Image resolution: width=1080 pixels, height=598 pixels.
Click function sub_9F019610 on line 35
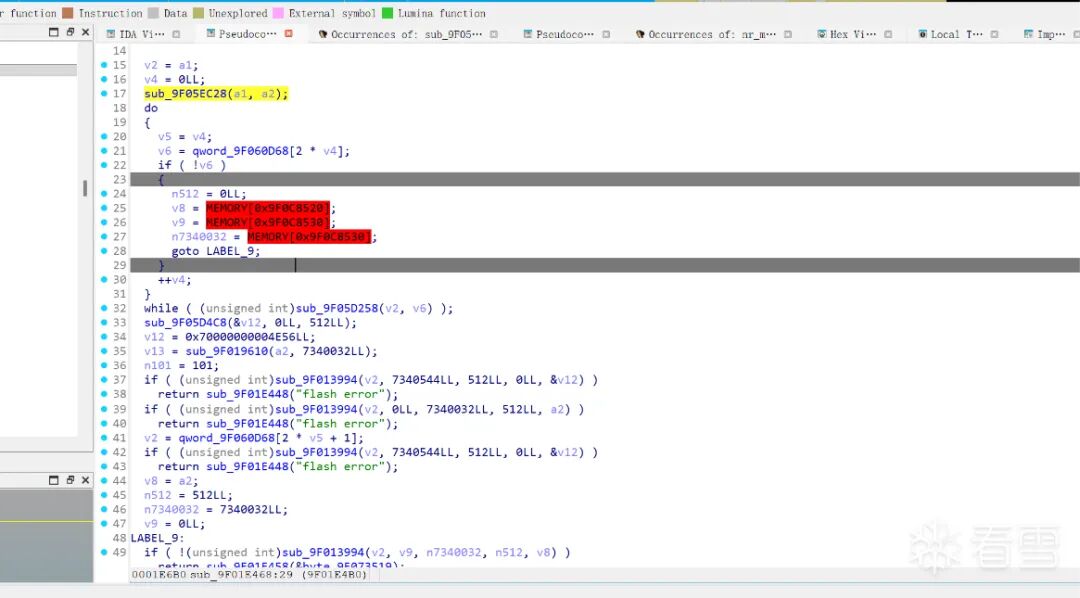click(227, 351)
